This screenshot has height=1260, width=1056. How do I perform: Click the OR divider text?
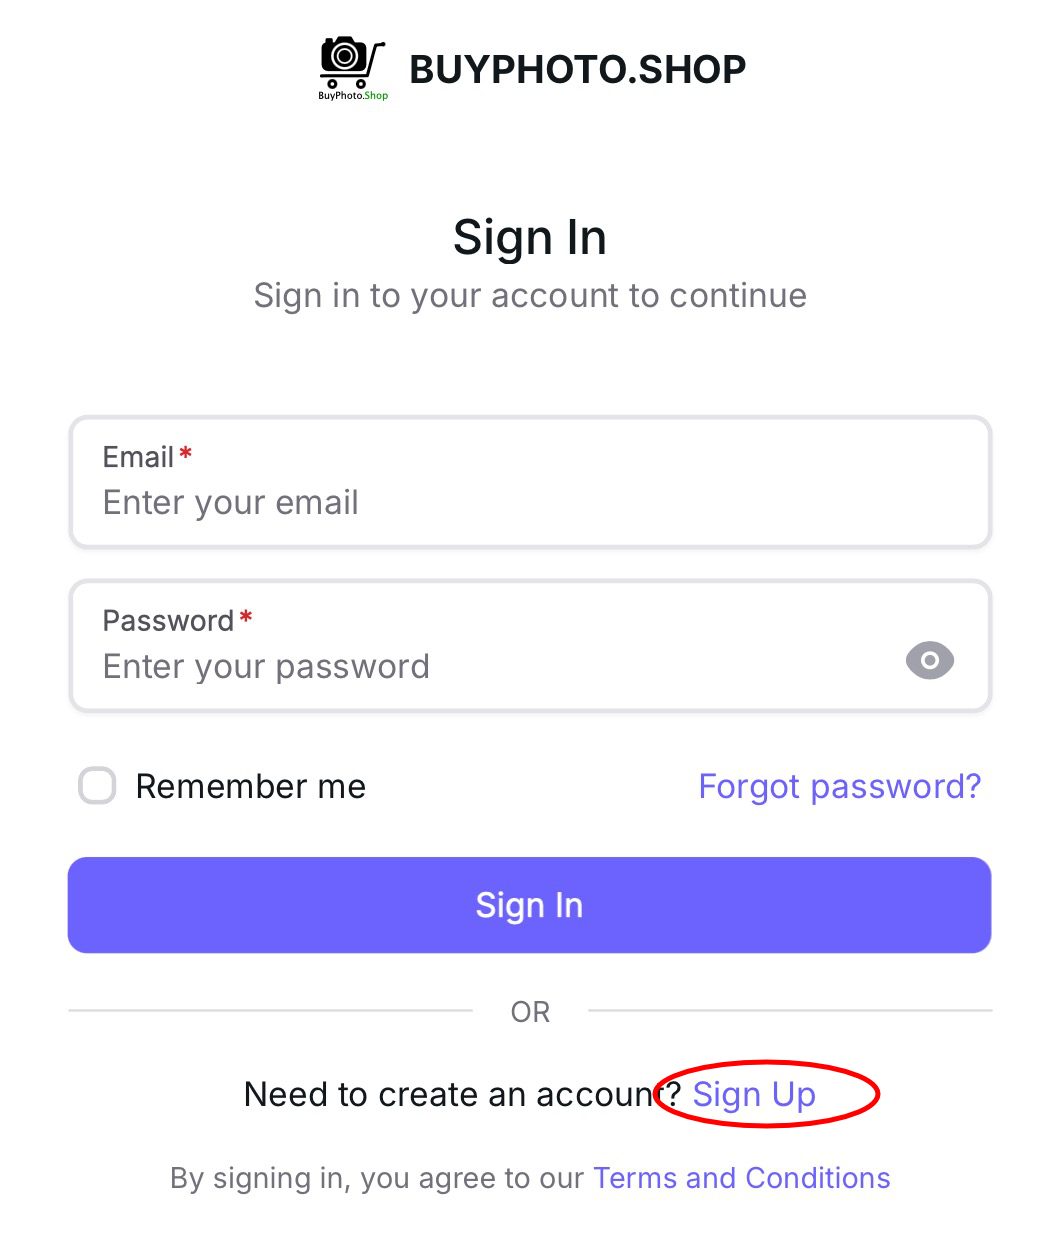[x=530, y=1012]
